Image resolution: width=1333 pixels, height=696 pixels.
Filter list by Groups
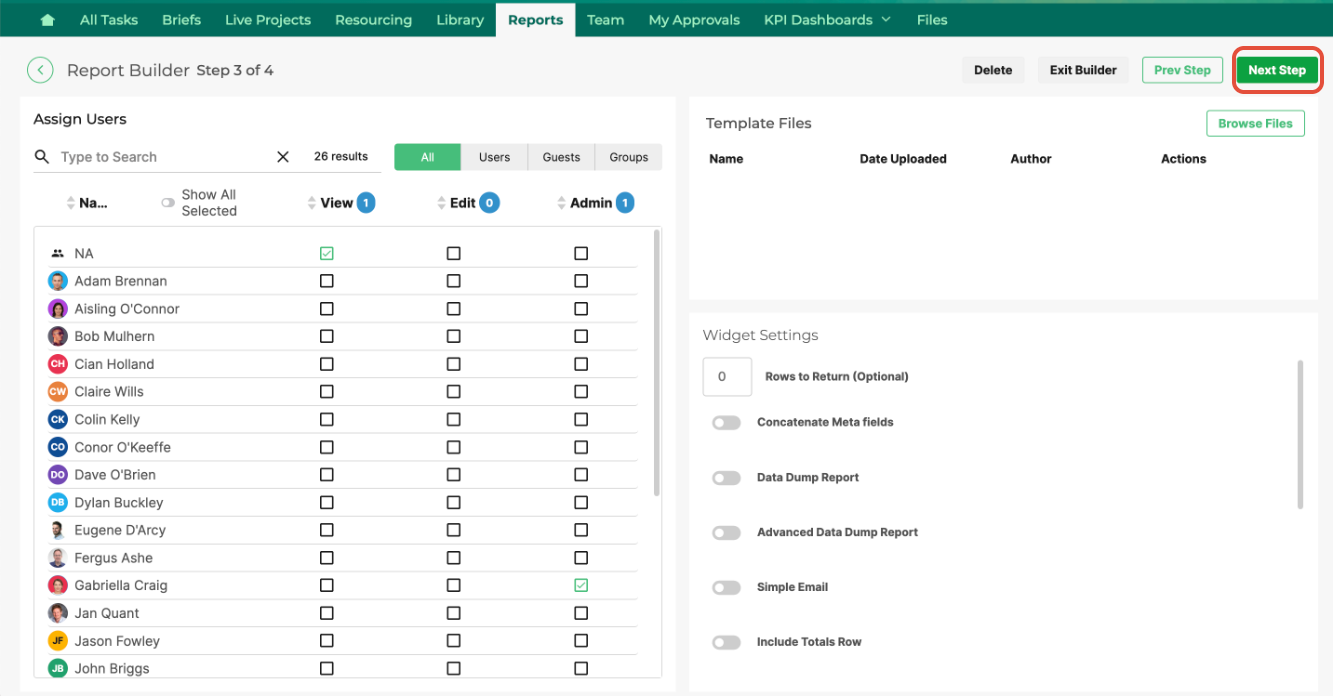[x=629, y=157]
